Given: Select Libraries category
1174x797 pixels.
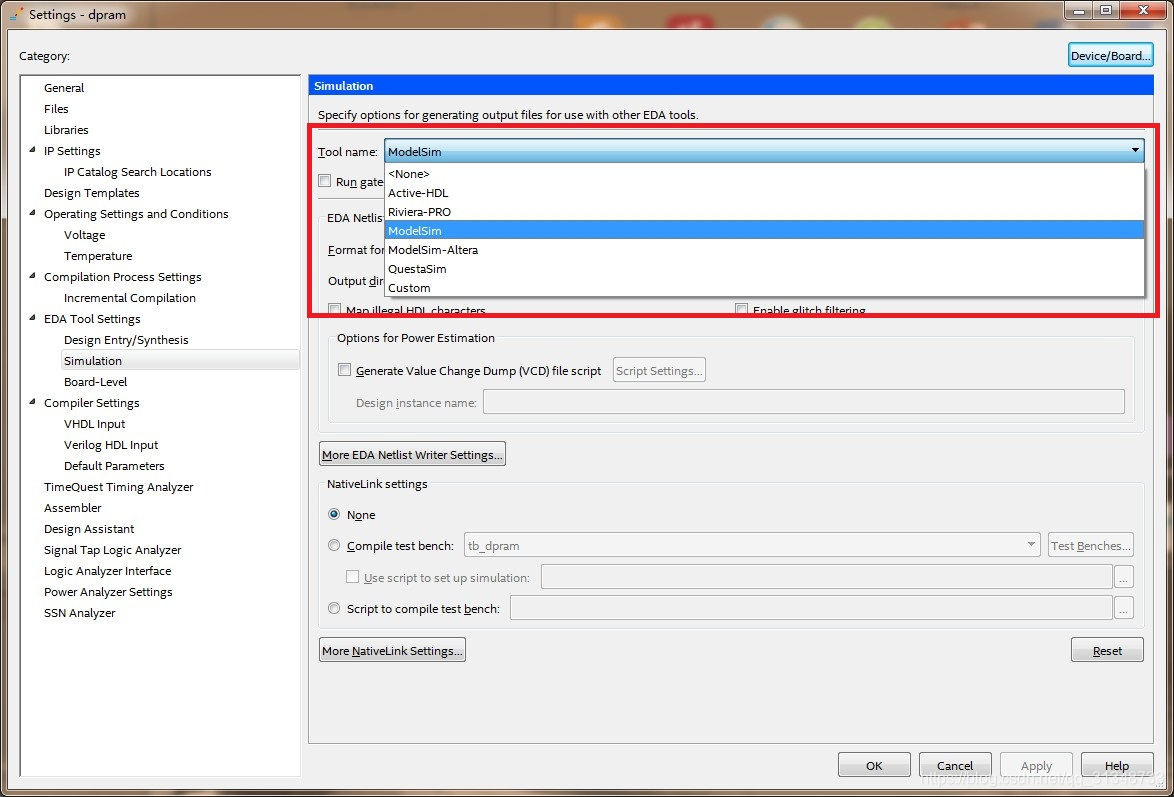Looking at the screenshot, I should pos(66,130).
